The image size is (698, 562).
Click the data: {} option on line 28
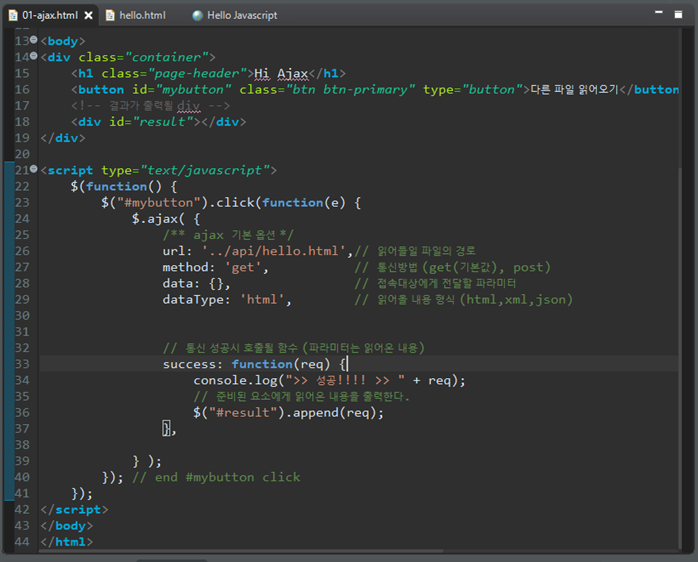pyautogui.click(x=196, y=283)
